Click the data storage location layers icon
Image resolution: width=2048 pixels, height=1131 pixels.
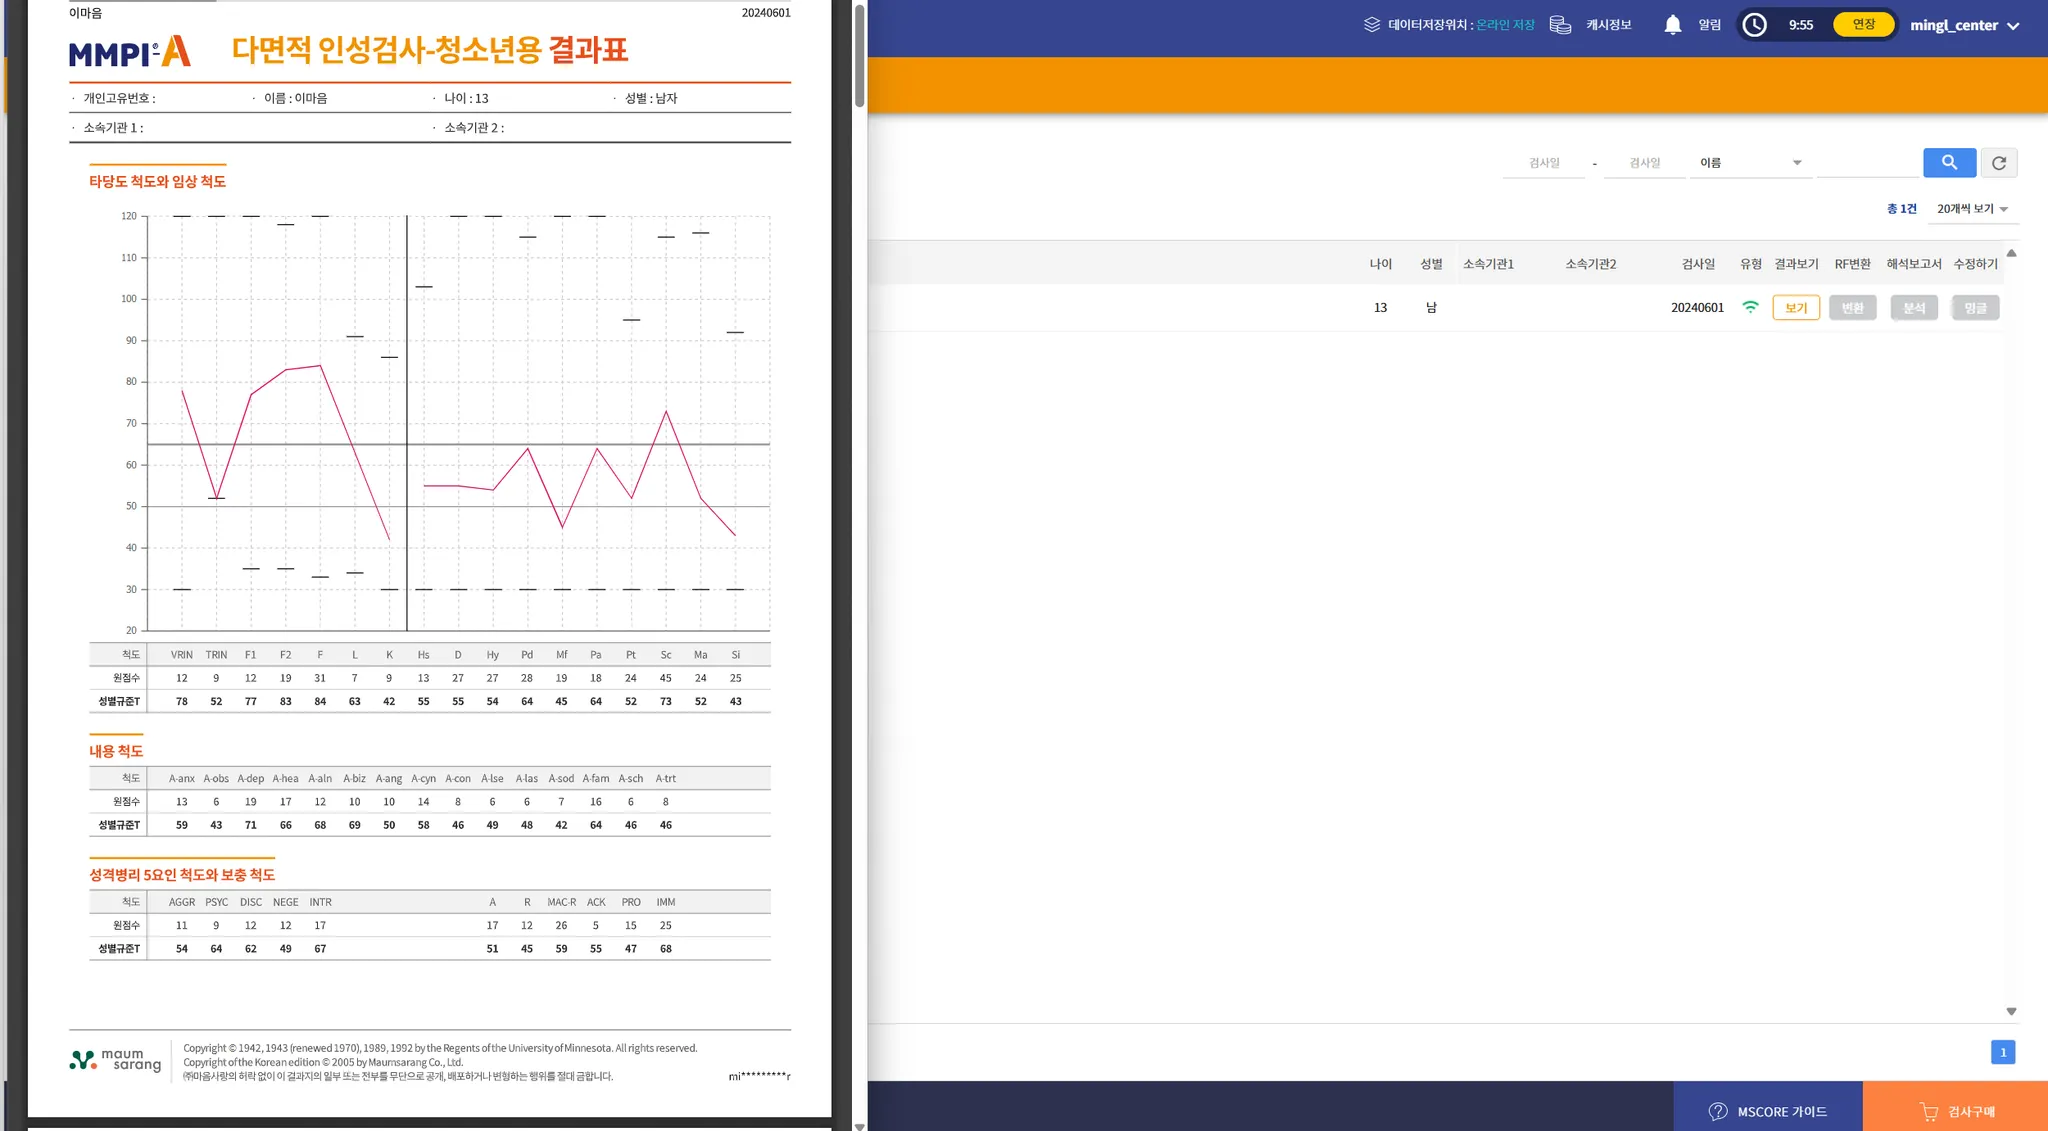[1372, 25]
